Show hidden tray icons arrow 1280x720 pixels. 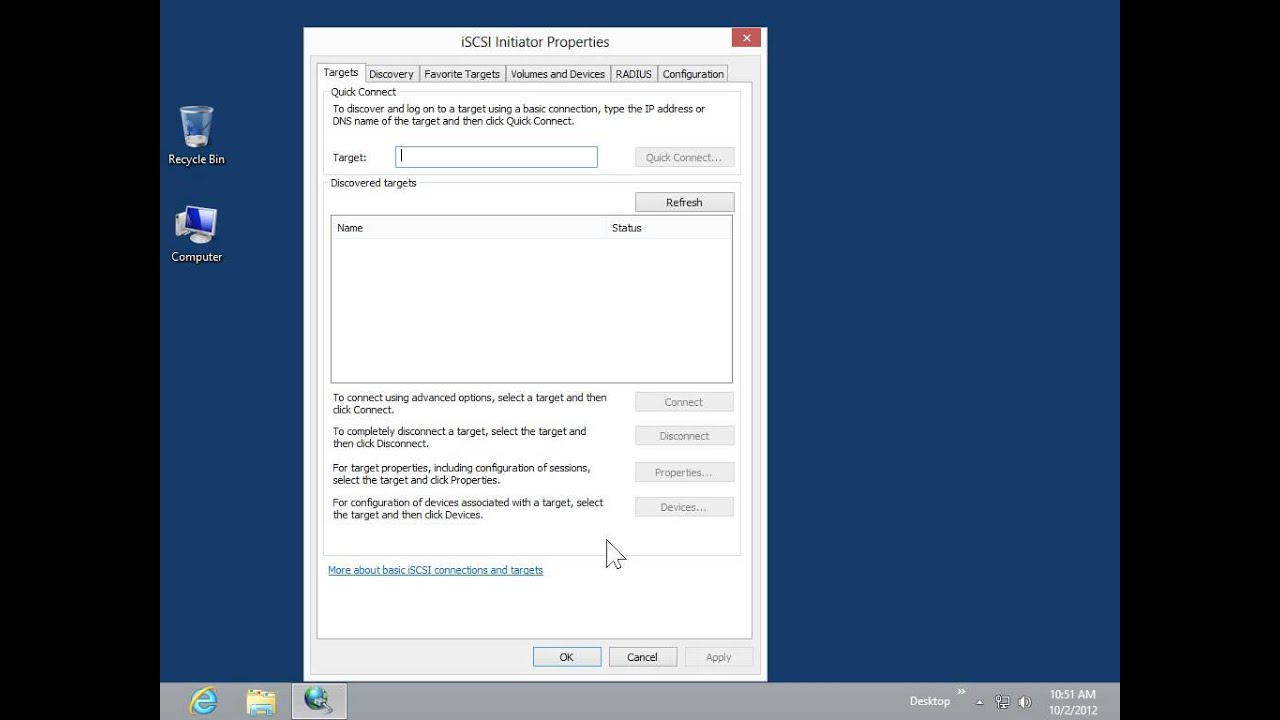coord(980,702)
